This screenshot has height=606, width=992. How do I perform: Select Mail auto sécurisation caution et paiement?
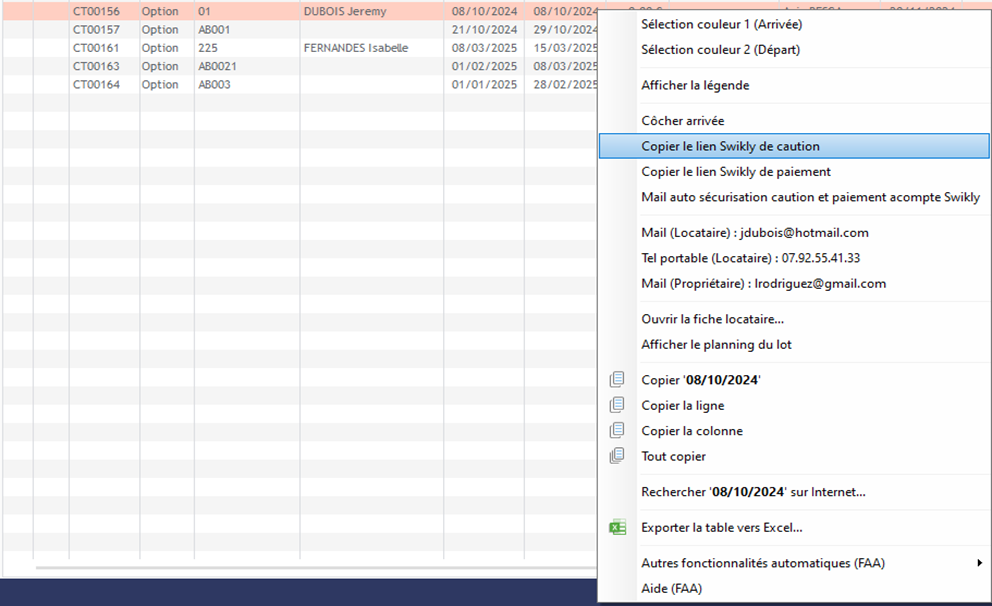810,197
